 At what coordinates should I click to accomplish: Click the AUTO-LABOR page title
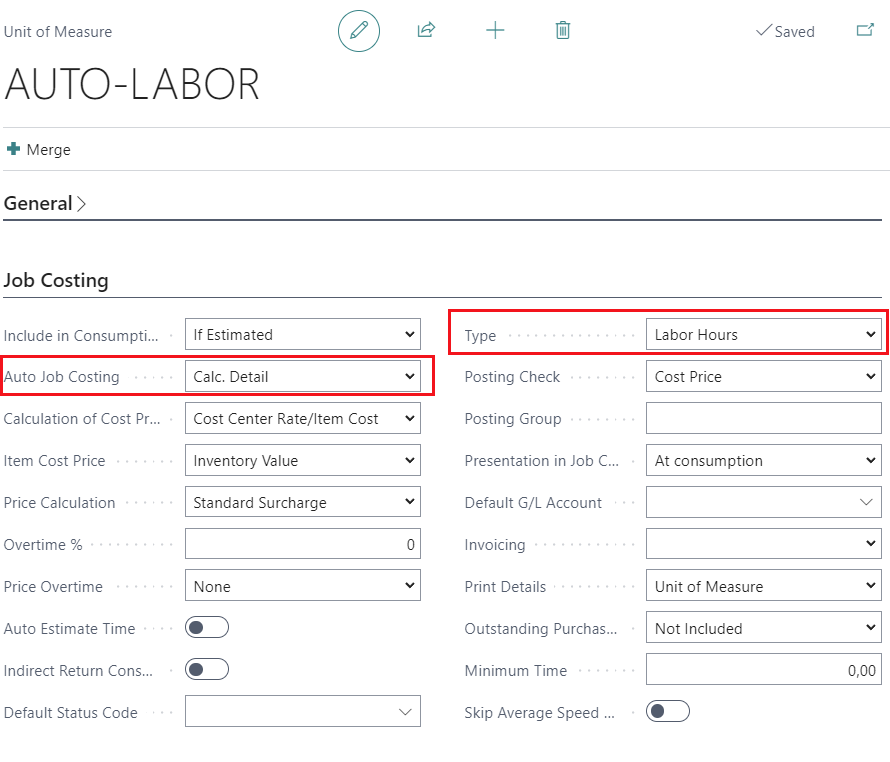[x=132, y=84]
